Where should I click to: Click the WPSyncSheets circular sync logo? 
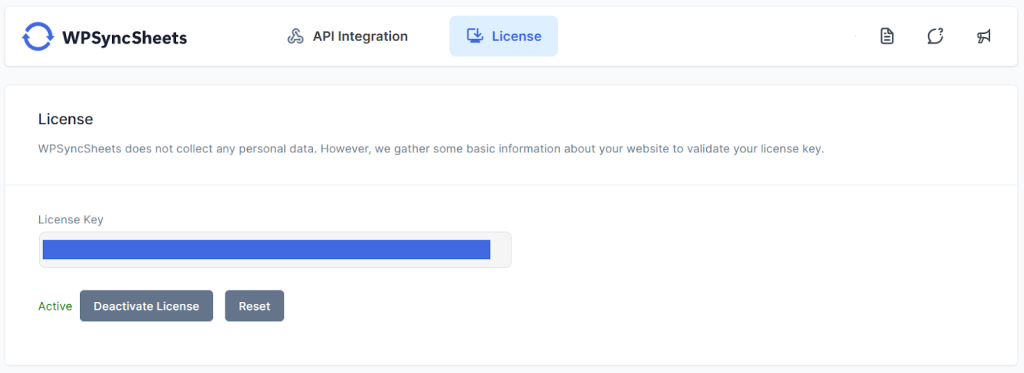37,37
